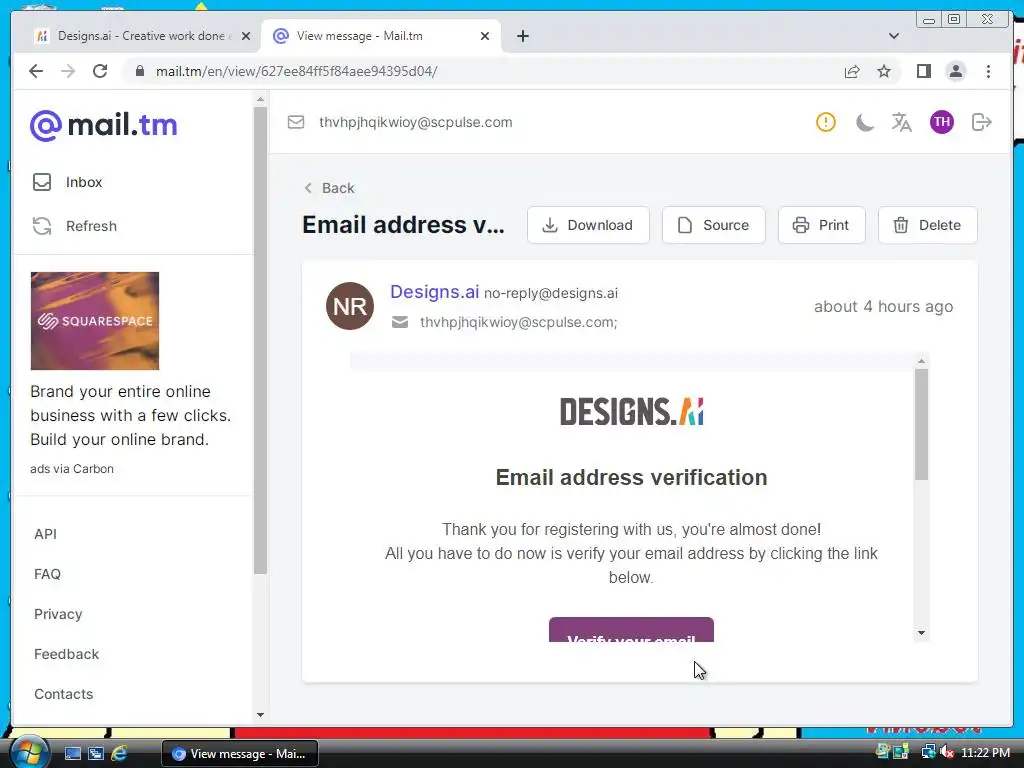Screen dimensions: 1024x768
Task: Click the mail.tm logo
Action: (103, 125)
